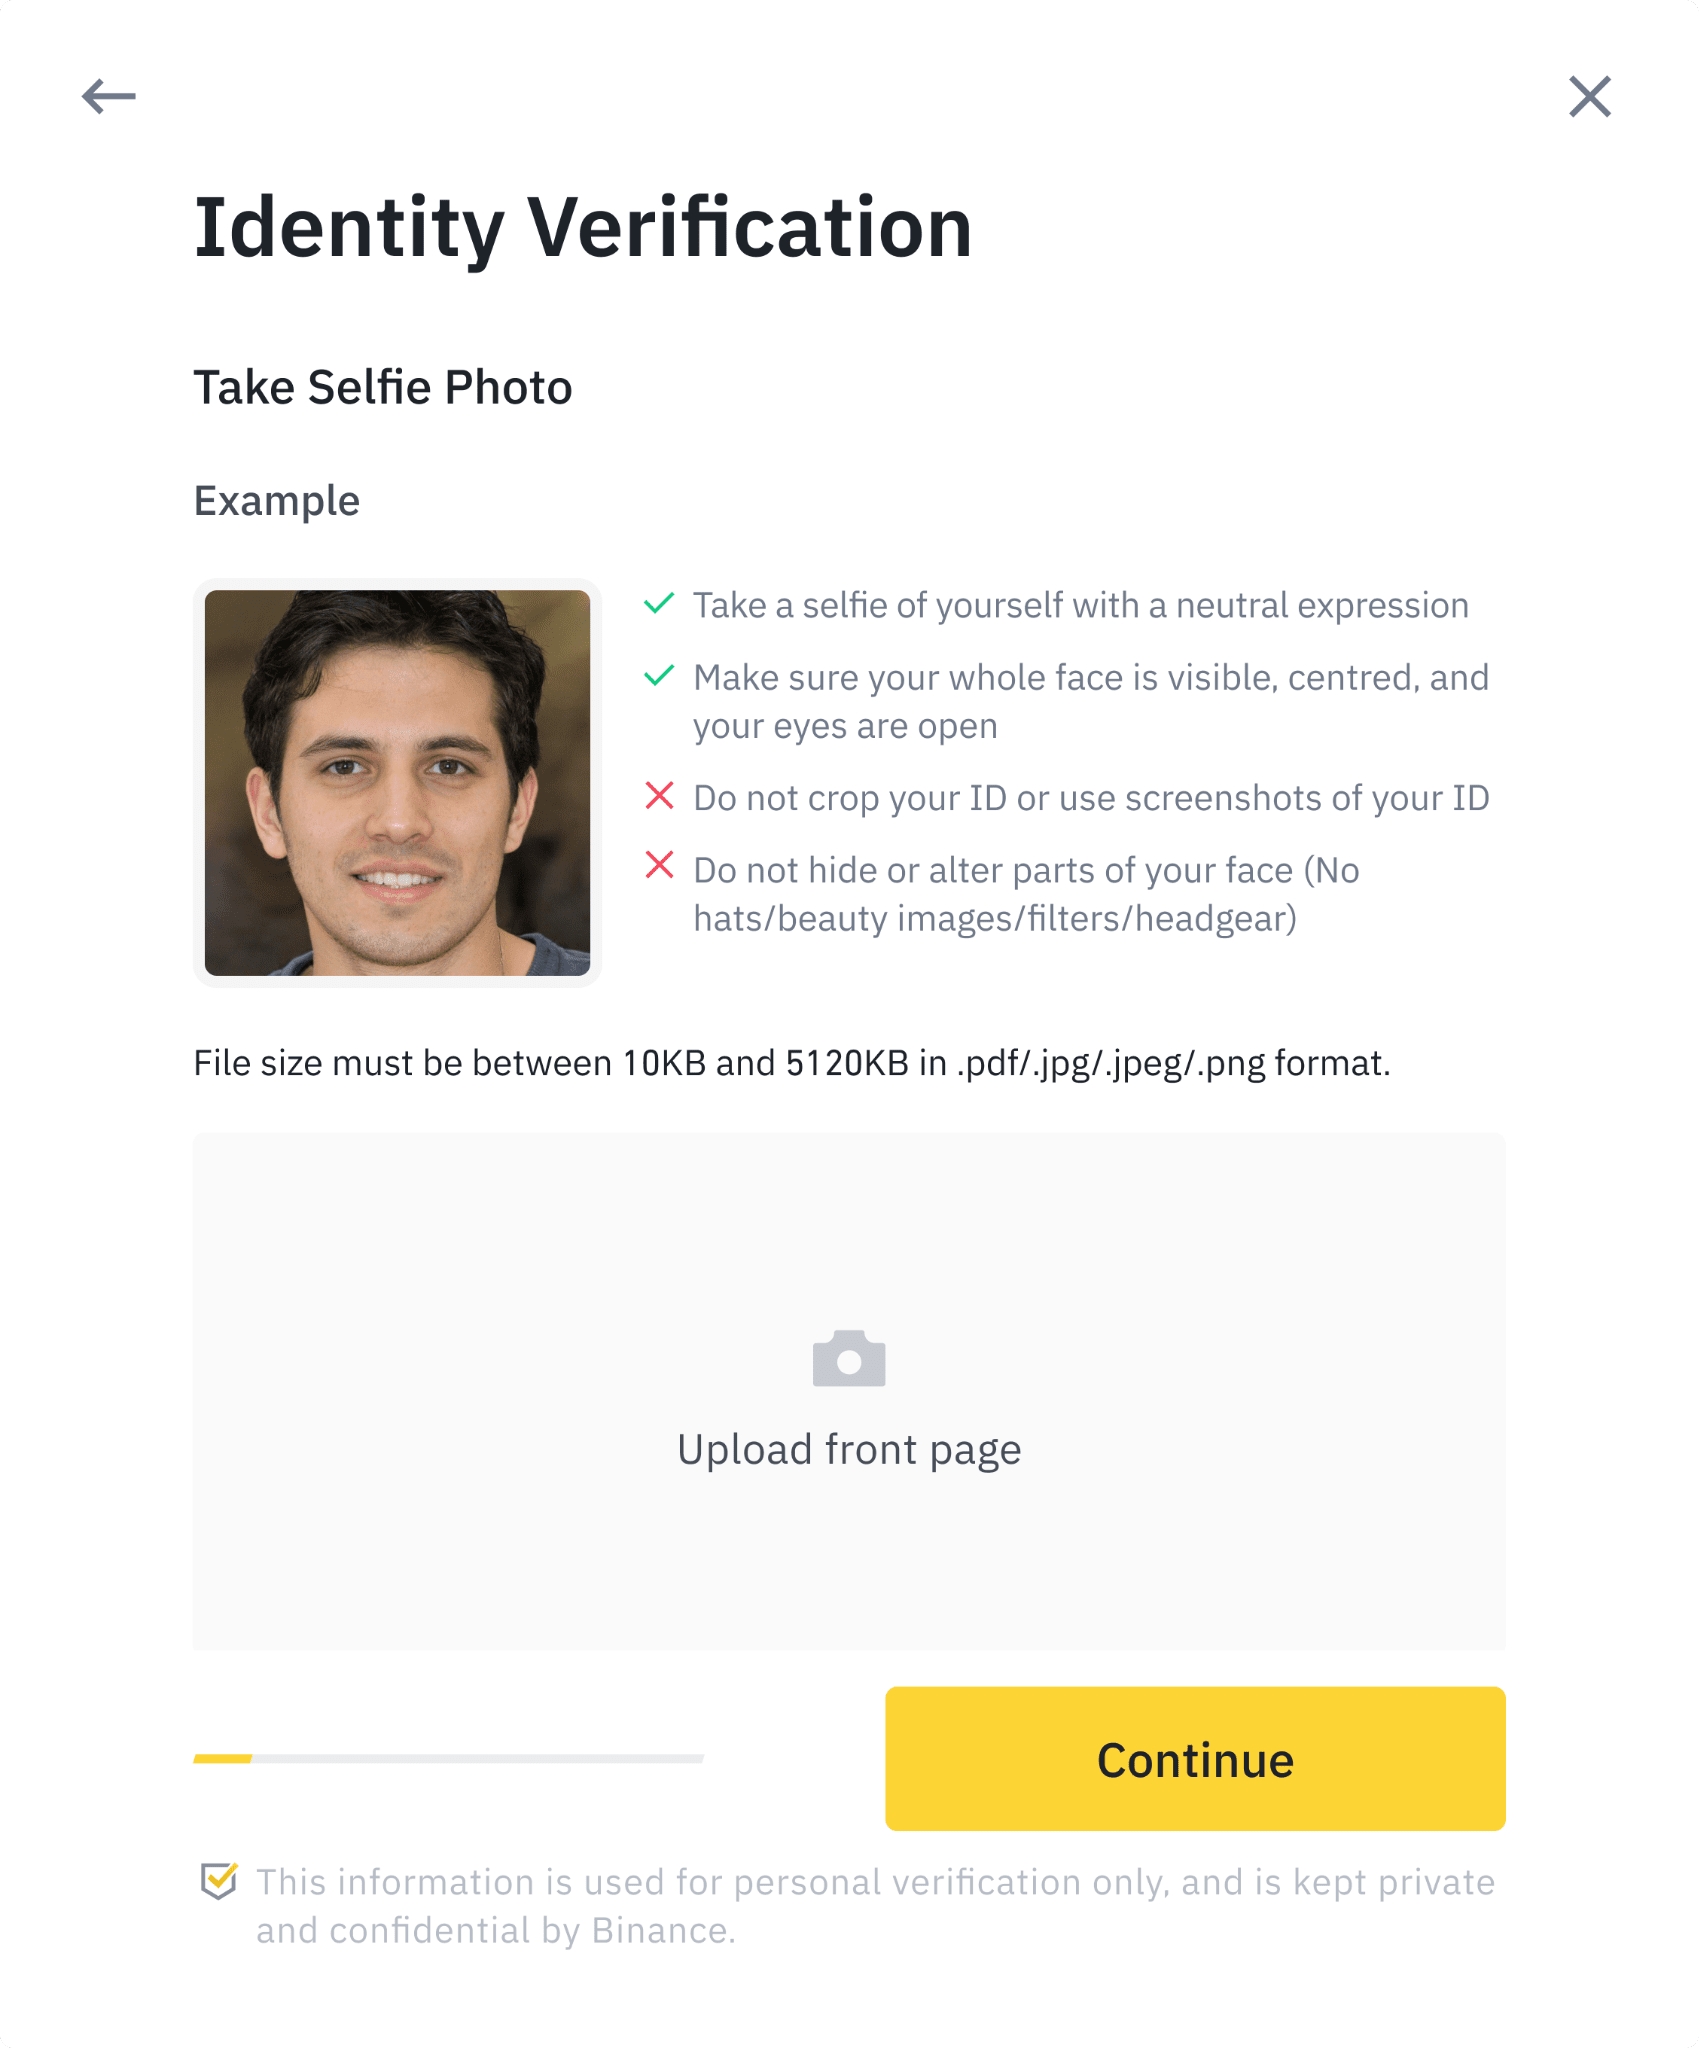1699x2048 pixels.
Task: Click the 'Example' label
Action: point(276,501)
